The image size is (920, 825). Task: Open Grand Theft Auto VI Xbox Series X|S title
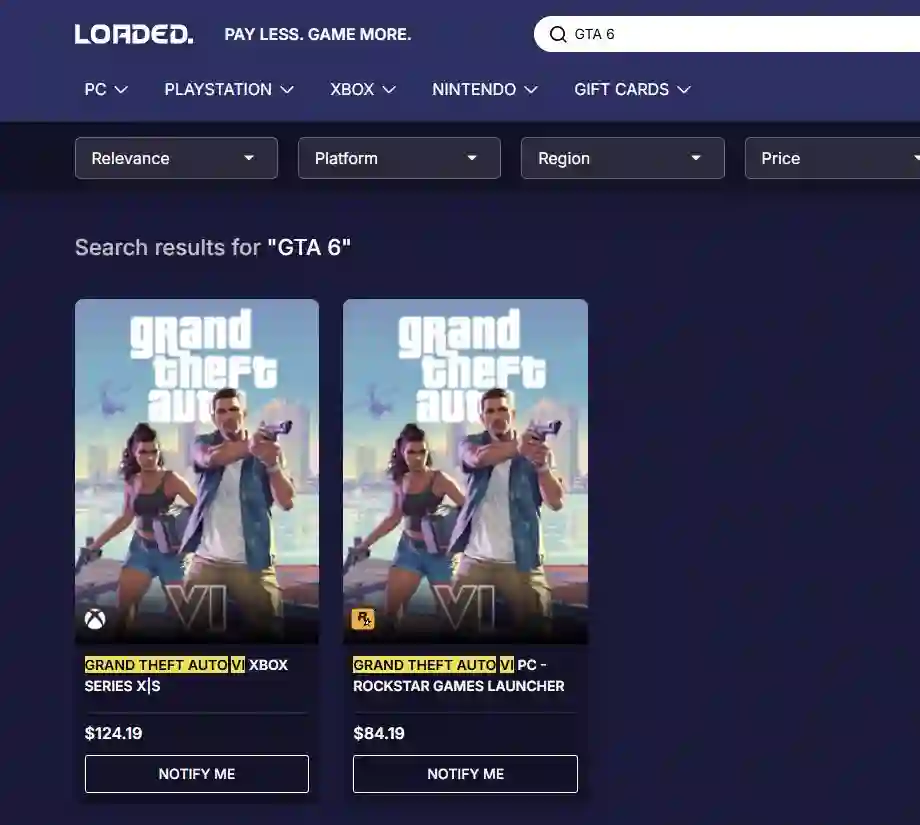tap(186, 675)
